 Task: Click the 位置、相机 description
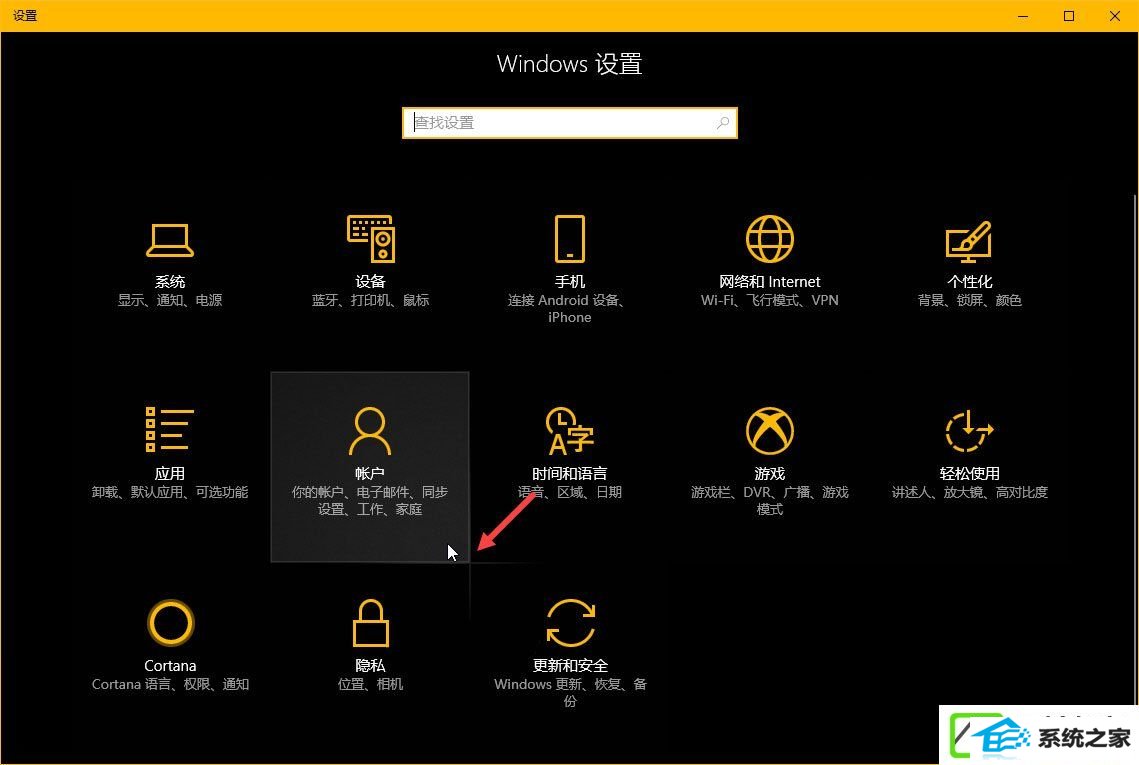pyautogui.click(x=370, y=684)
